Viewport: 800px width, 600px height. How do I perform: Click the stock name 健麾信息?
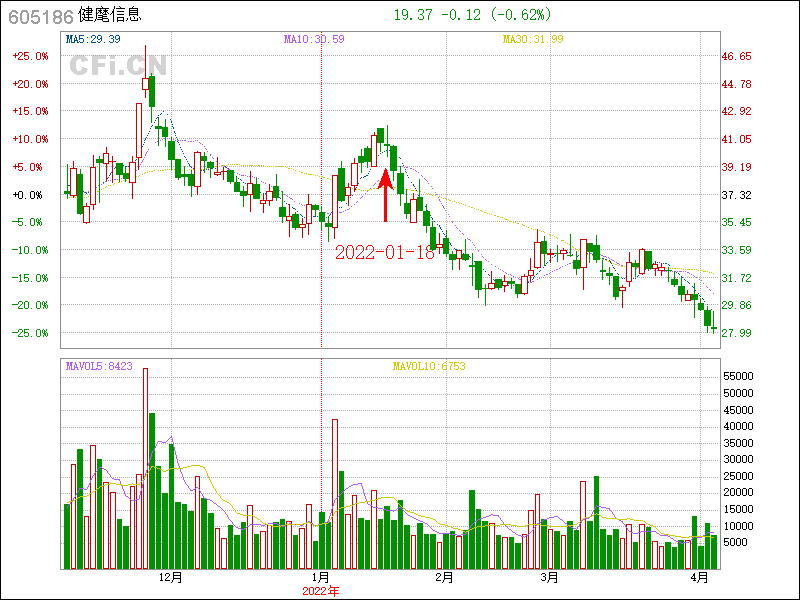pyautogui.click(x=112, y=16)
